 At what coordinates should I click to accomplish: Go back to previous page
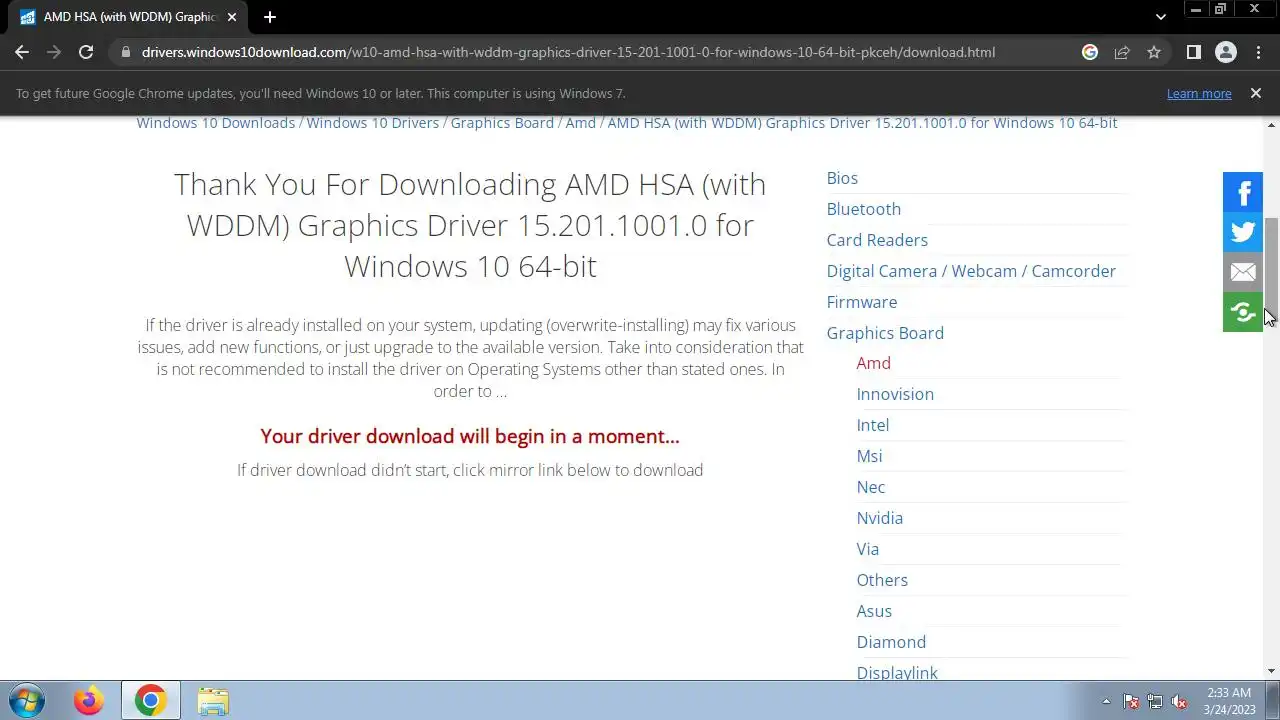coord(22,52)
